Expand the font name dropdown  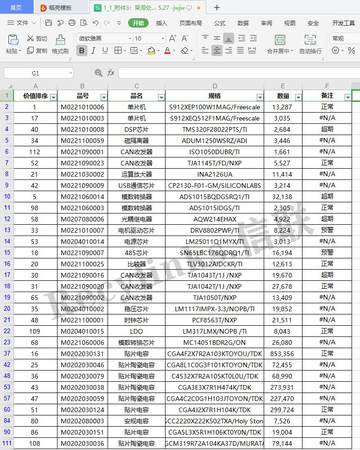pyautogui.click(x=130, y=39)
